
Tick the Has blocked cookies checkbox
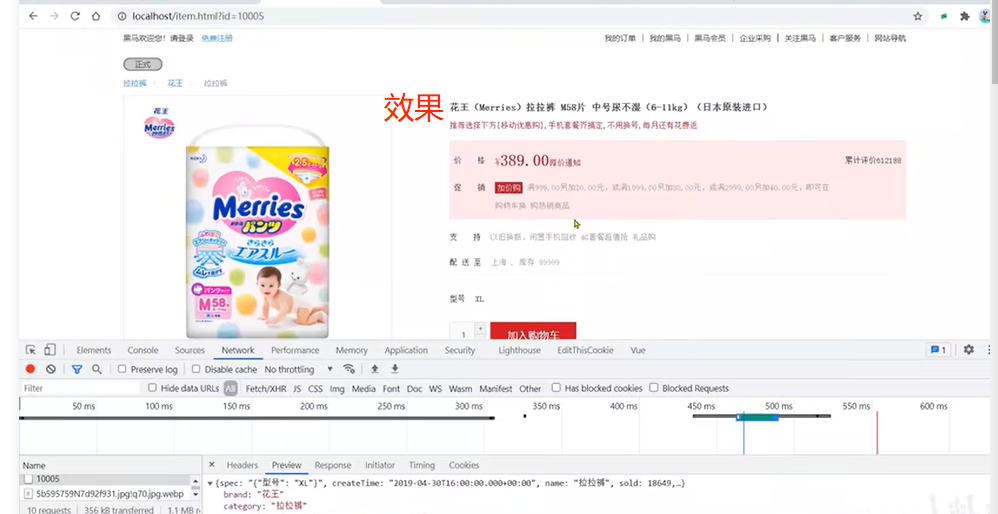pos(556,388)
